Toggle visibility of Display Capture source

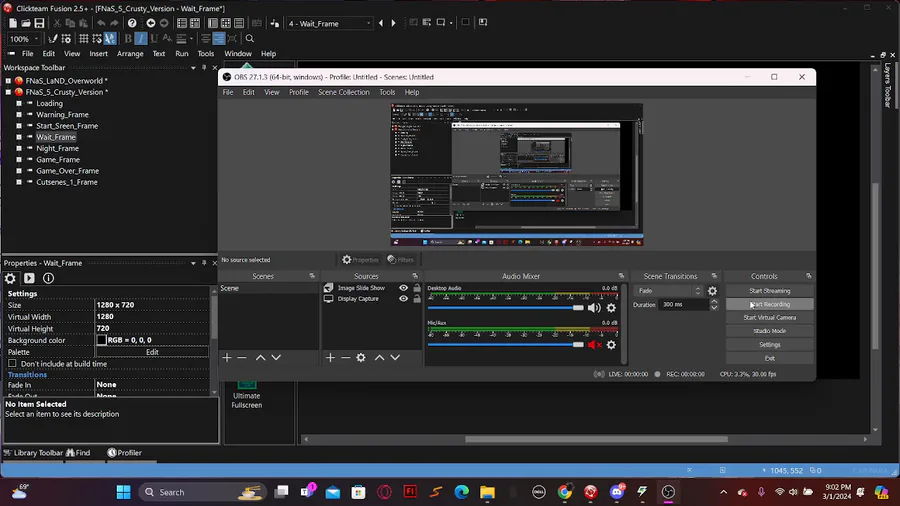click(x=404, y=299)
